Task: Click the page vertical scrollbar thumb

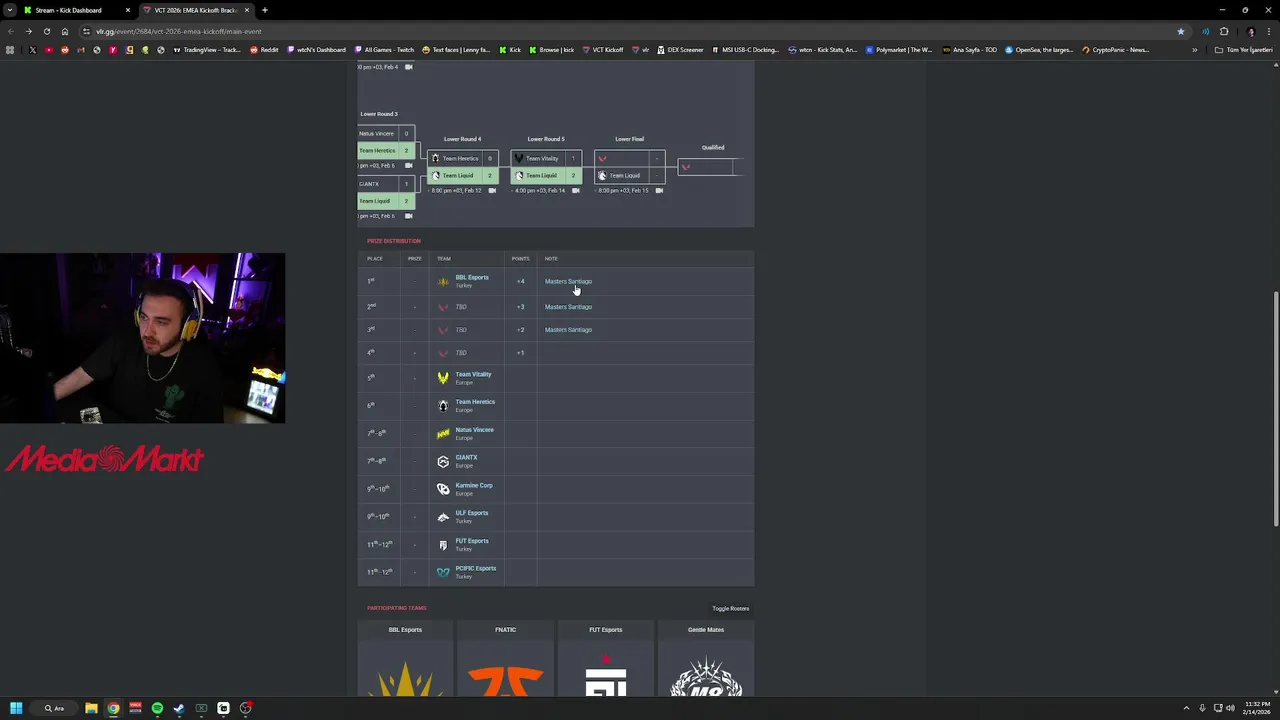Action: (x=1275, y=408)
